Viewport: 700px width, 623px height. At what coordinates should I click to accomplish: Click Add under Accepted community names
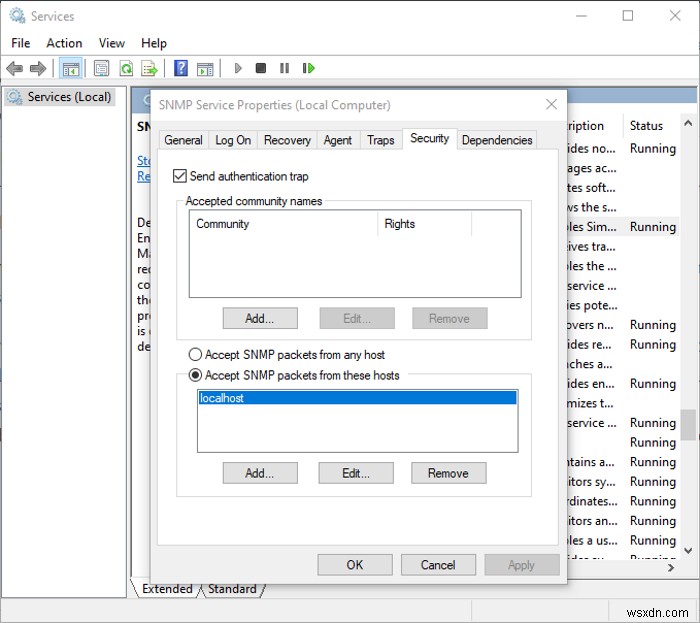click(260, 318)
